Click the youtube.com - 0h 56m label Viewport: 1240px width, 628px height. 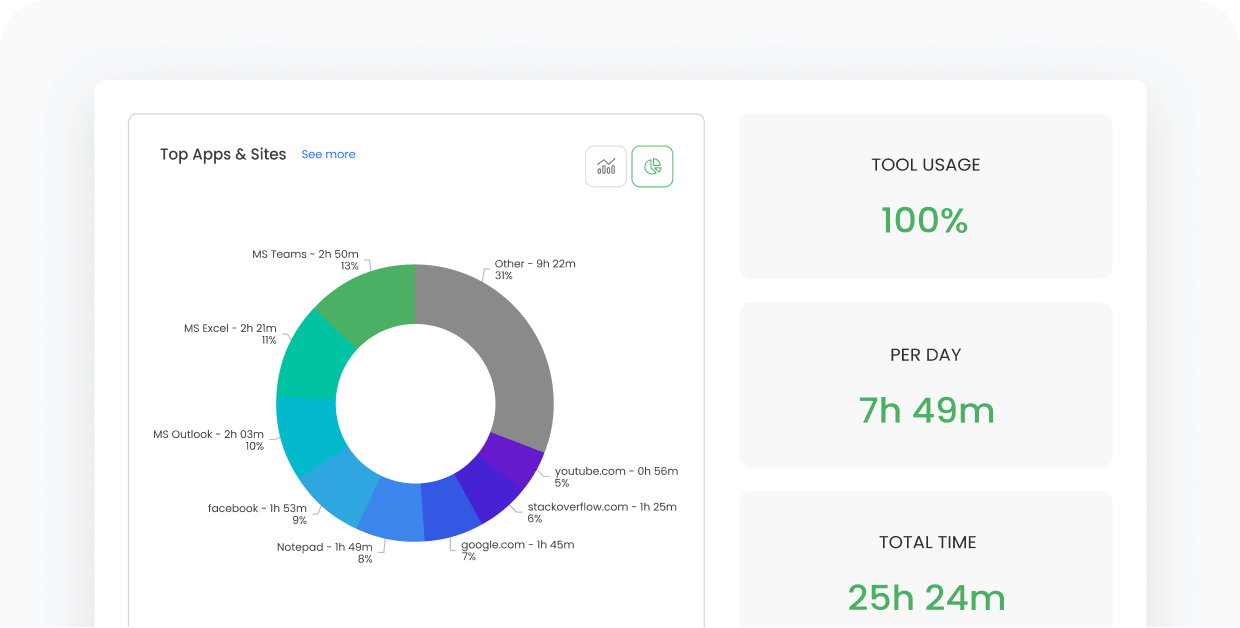coord(616,471)
